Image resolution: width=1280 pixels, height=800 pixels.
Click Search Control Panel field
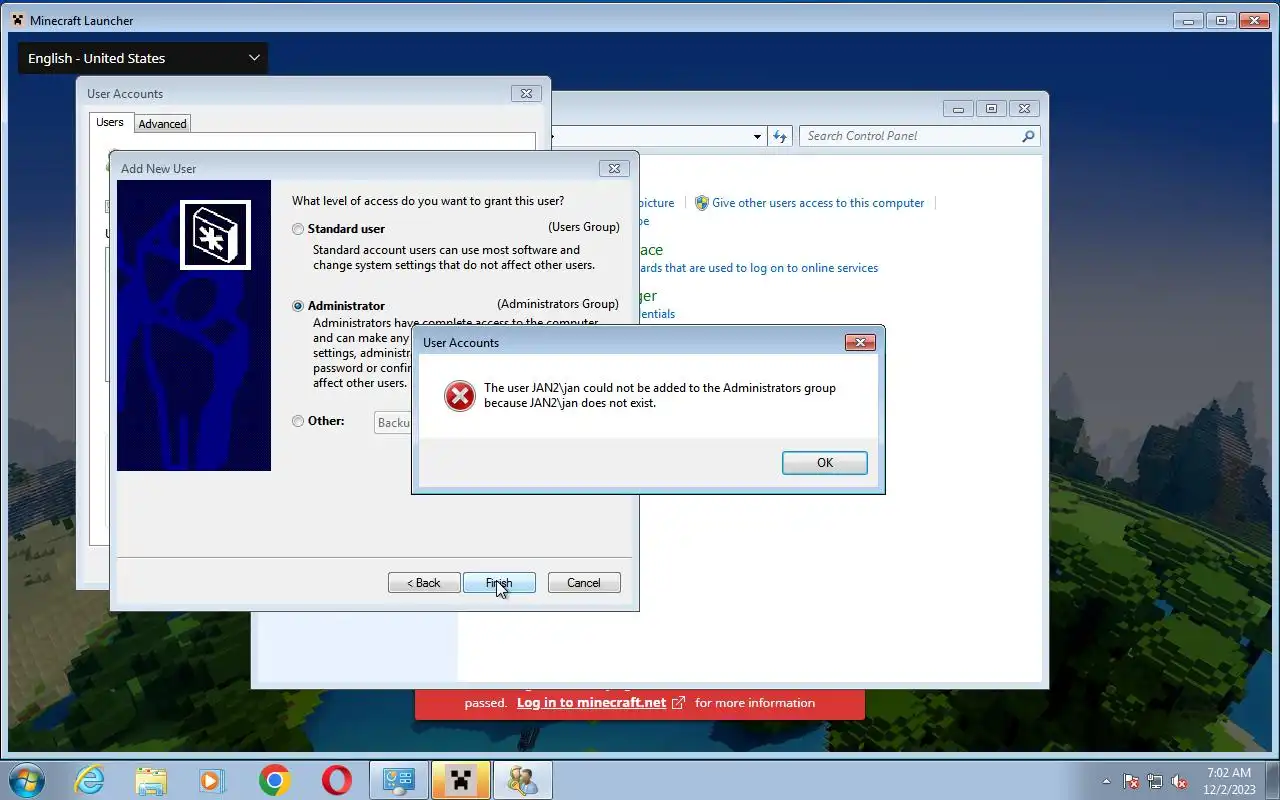click(x=910, y=136)
